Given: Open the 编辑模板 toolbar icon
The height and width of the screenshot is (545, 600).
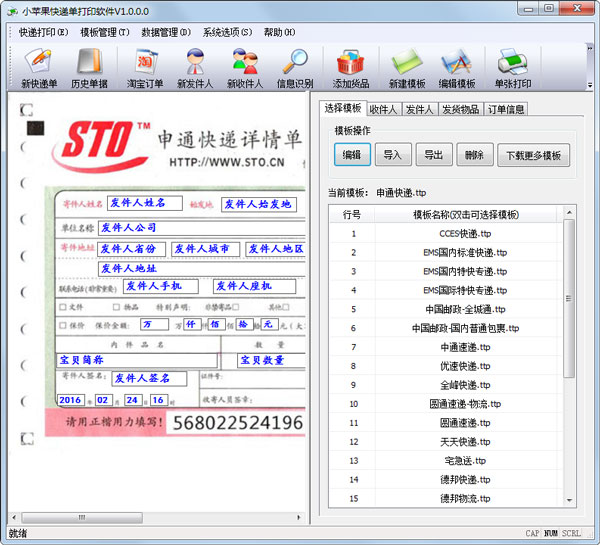Looking at the screenshot, I should [456, 68].
